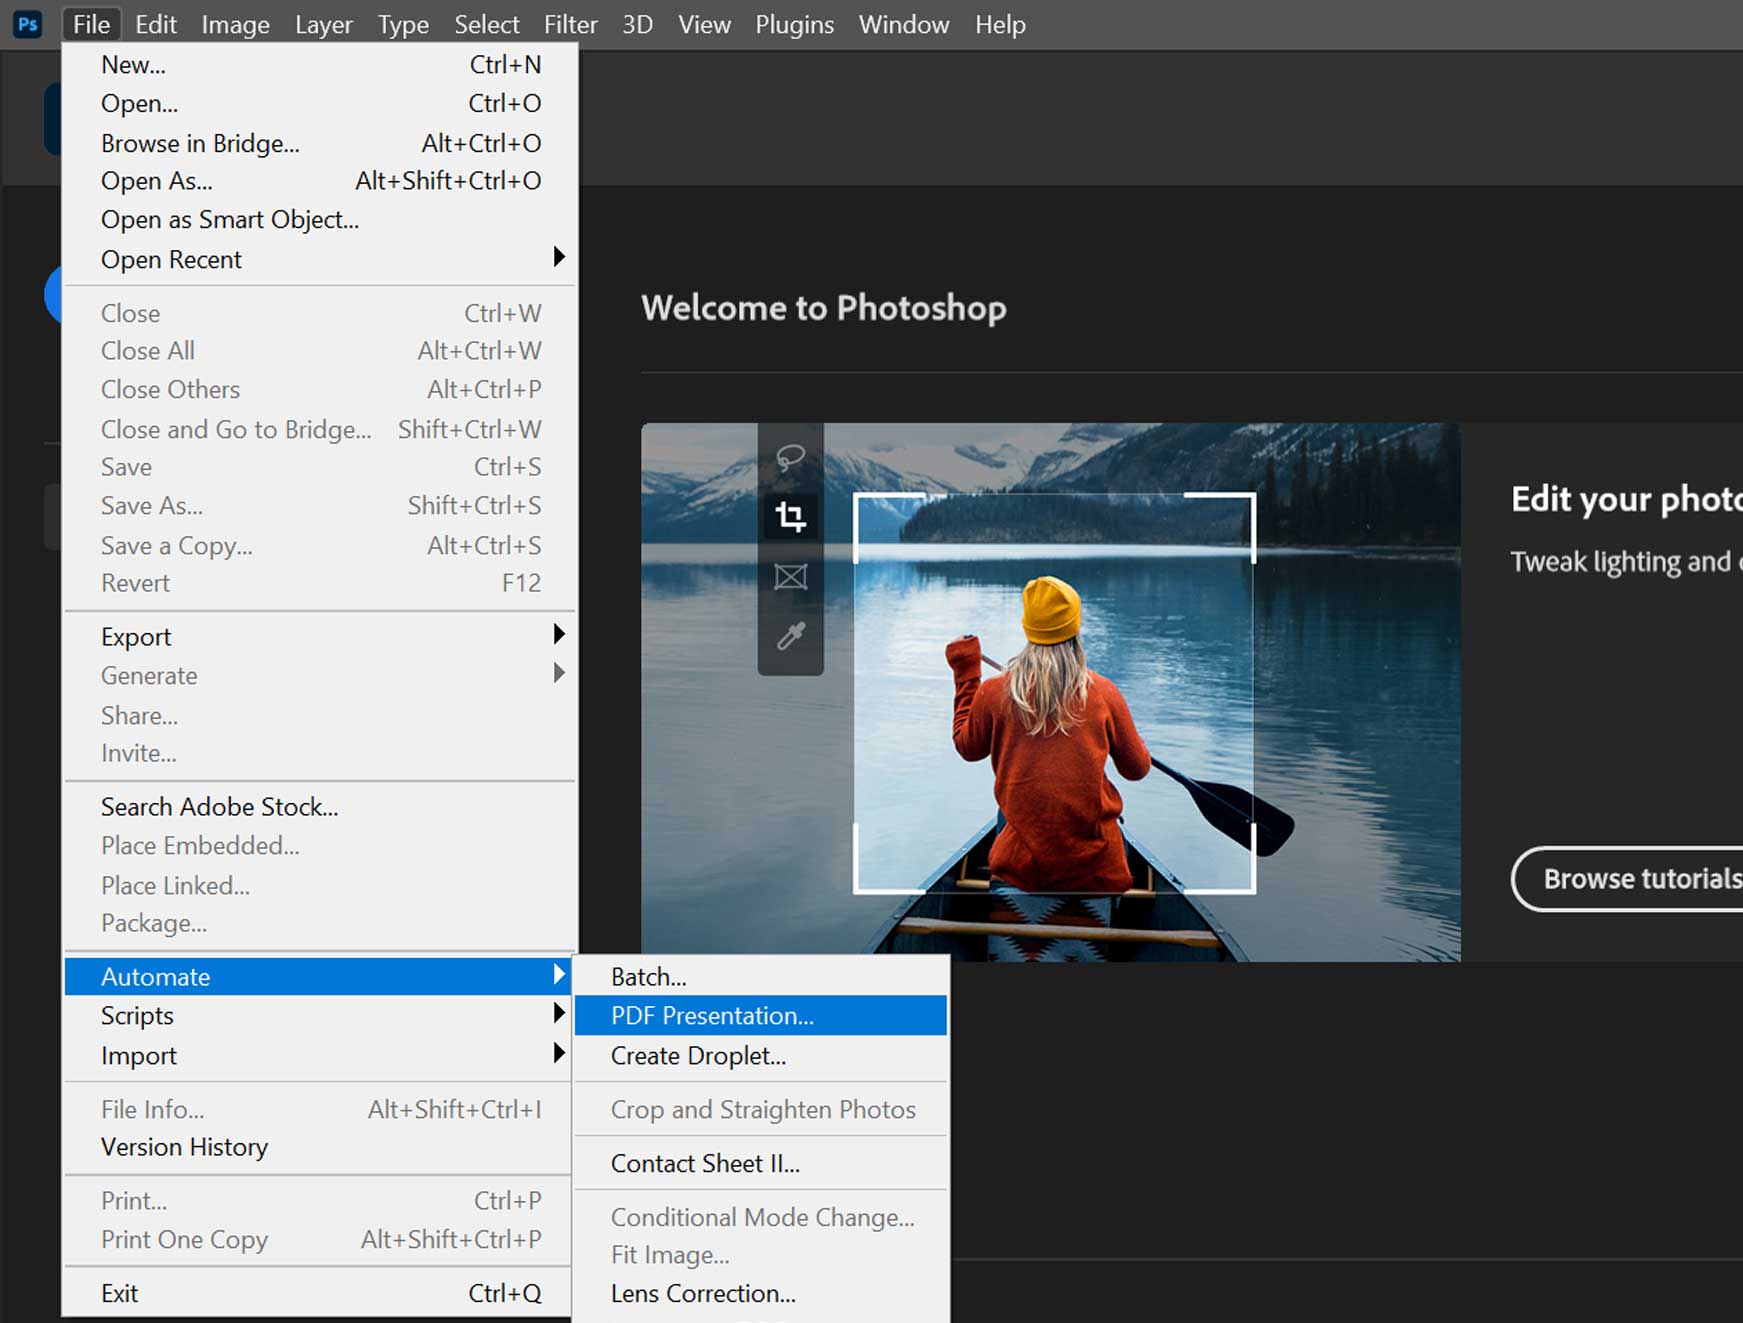Choose Open... from File menu
1743x1323 pixels.
[x=320, y=103]
